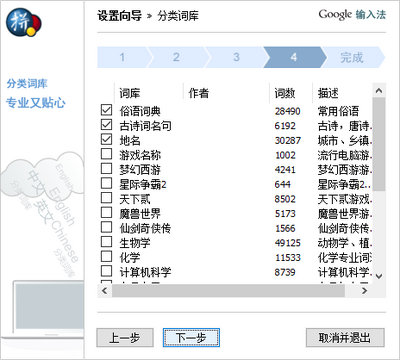The width and height of the screenshot is (400, 360).
Task: Click the word count 644
Action: (282, 184)
